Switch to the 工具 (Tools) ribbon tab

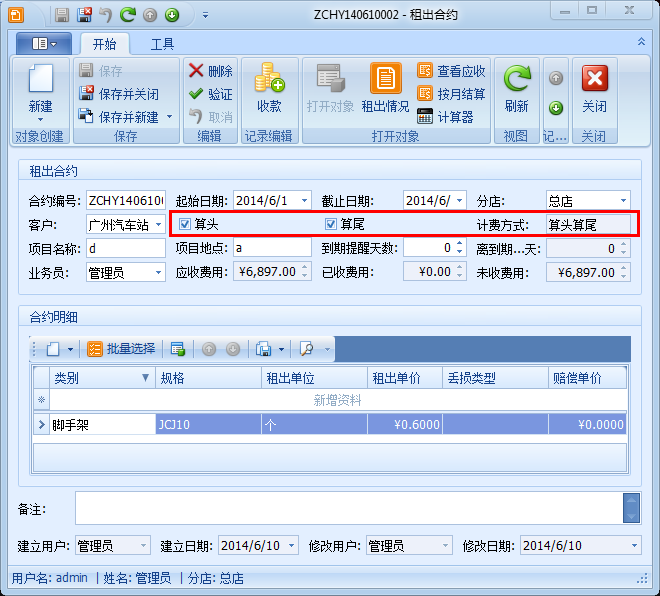tap(163, 44)
